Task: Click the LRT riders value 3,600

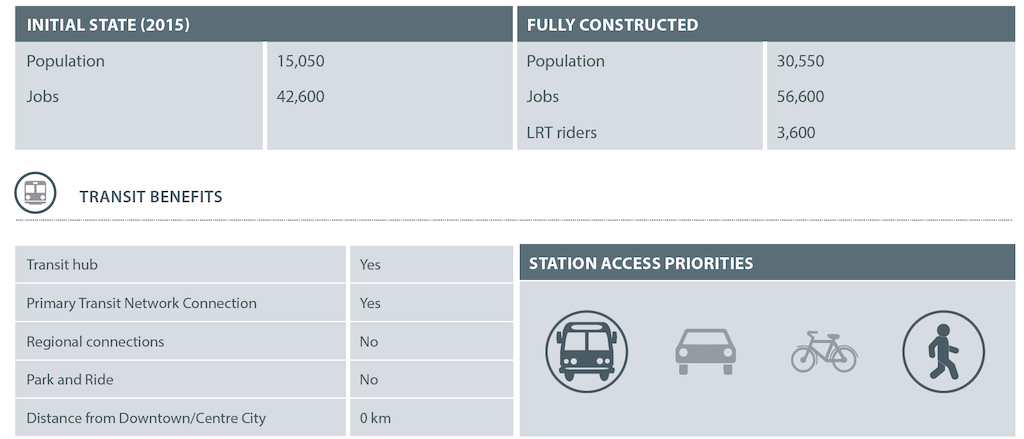Action: (796, 133)
